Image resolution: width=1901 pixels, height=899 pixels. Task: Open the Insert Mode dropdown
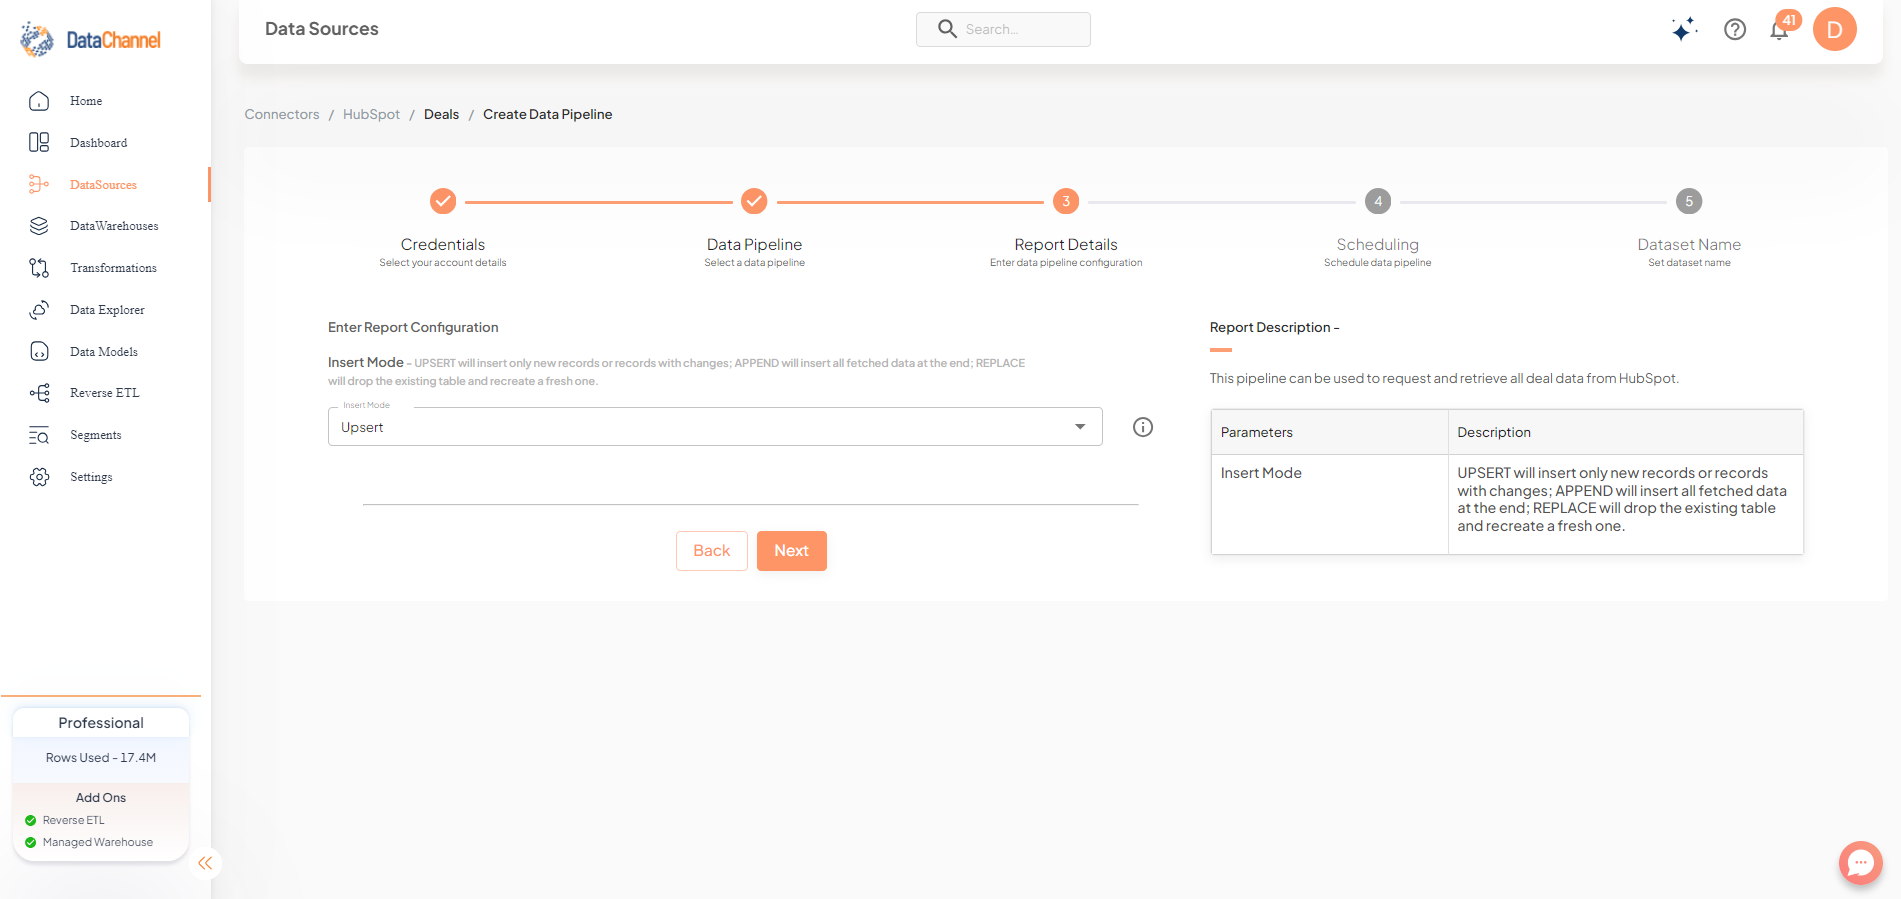click(x=715, y=427)
